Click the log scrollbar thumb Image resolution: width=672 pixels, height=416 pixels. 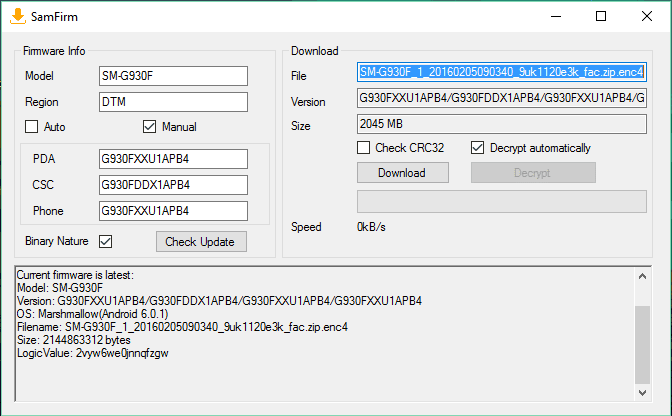pos(642,345)
